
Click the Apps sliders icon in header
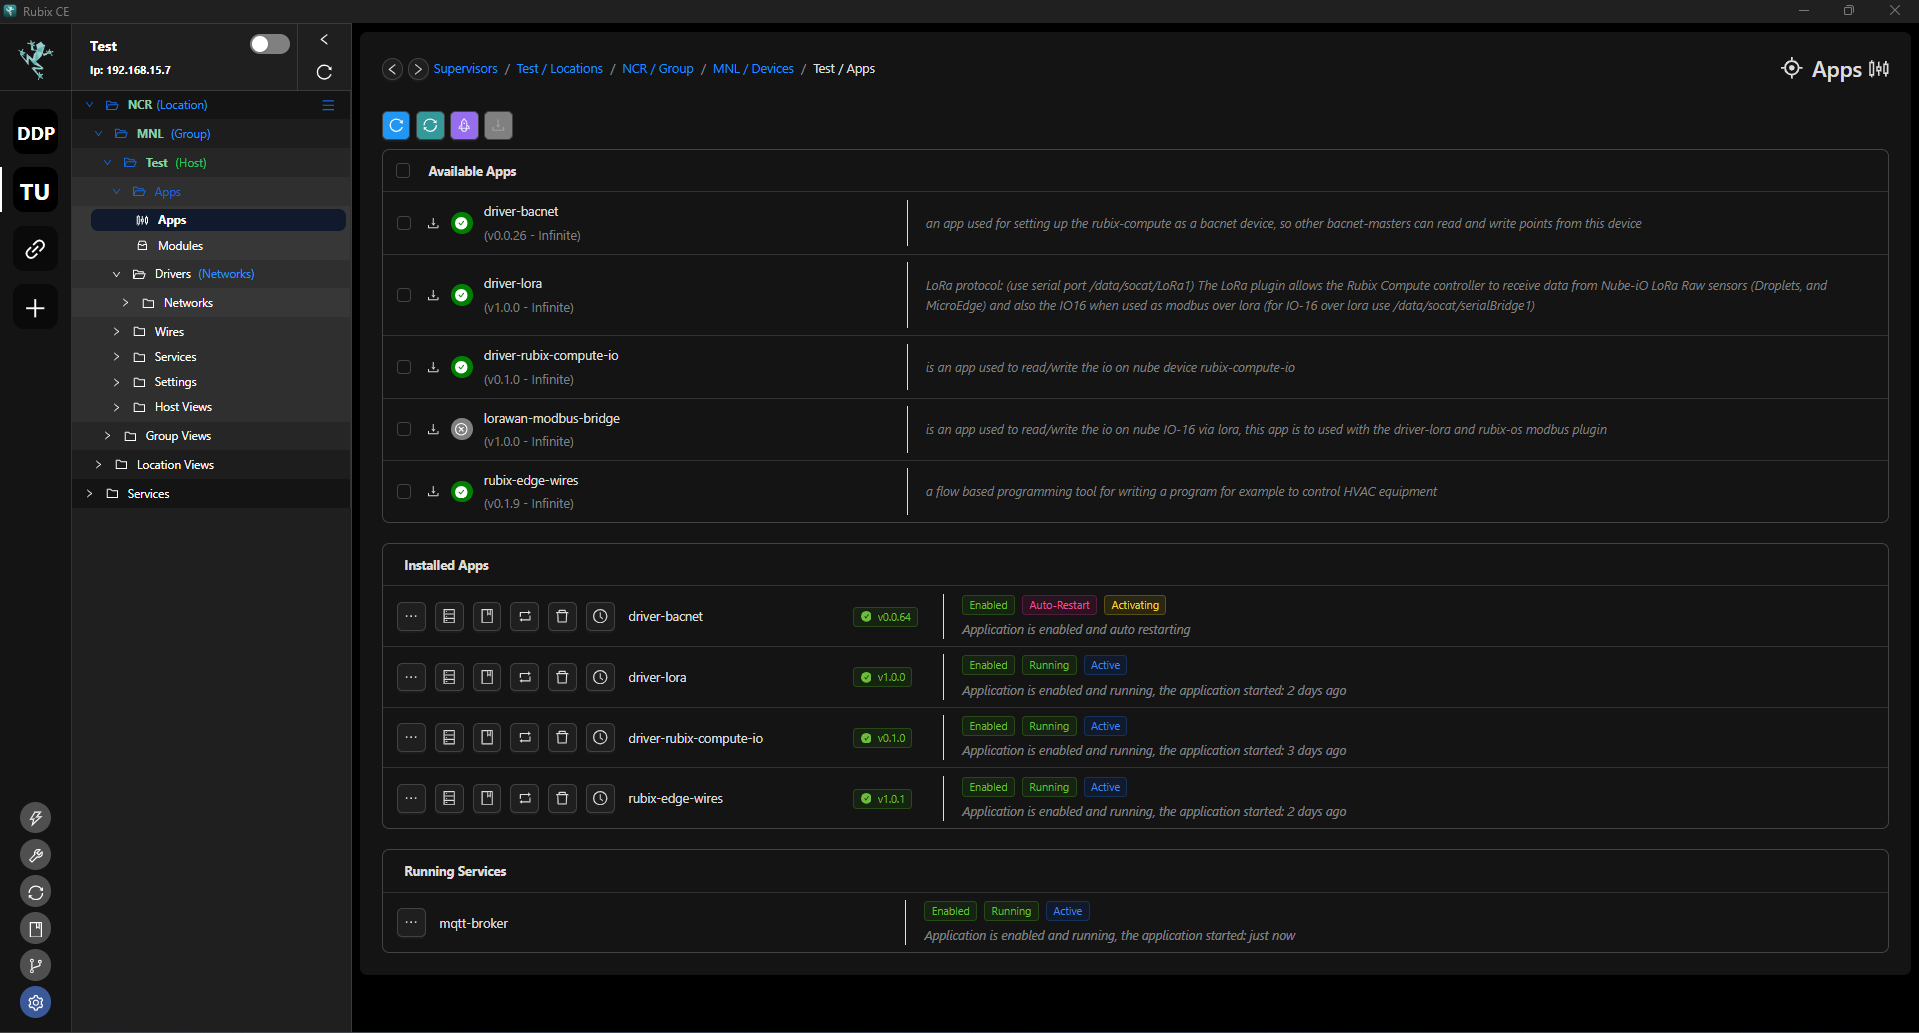click(x=1879, y=69)
